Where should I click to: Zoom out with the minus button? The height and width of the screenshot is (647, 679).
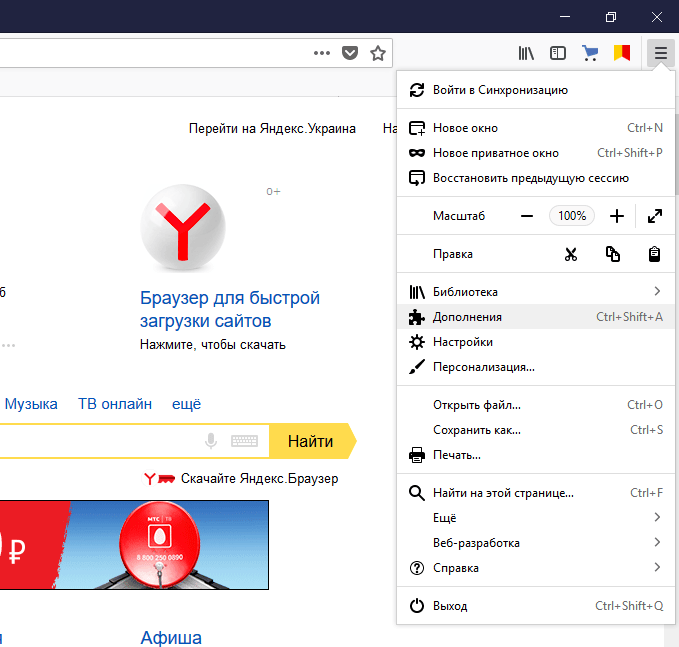click(x=527, y=216)
